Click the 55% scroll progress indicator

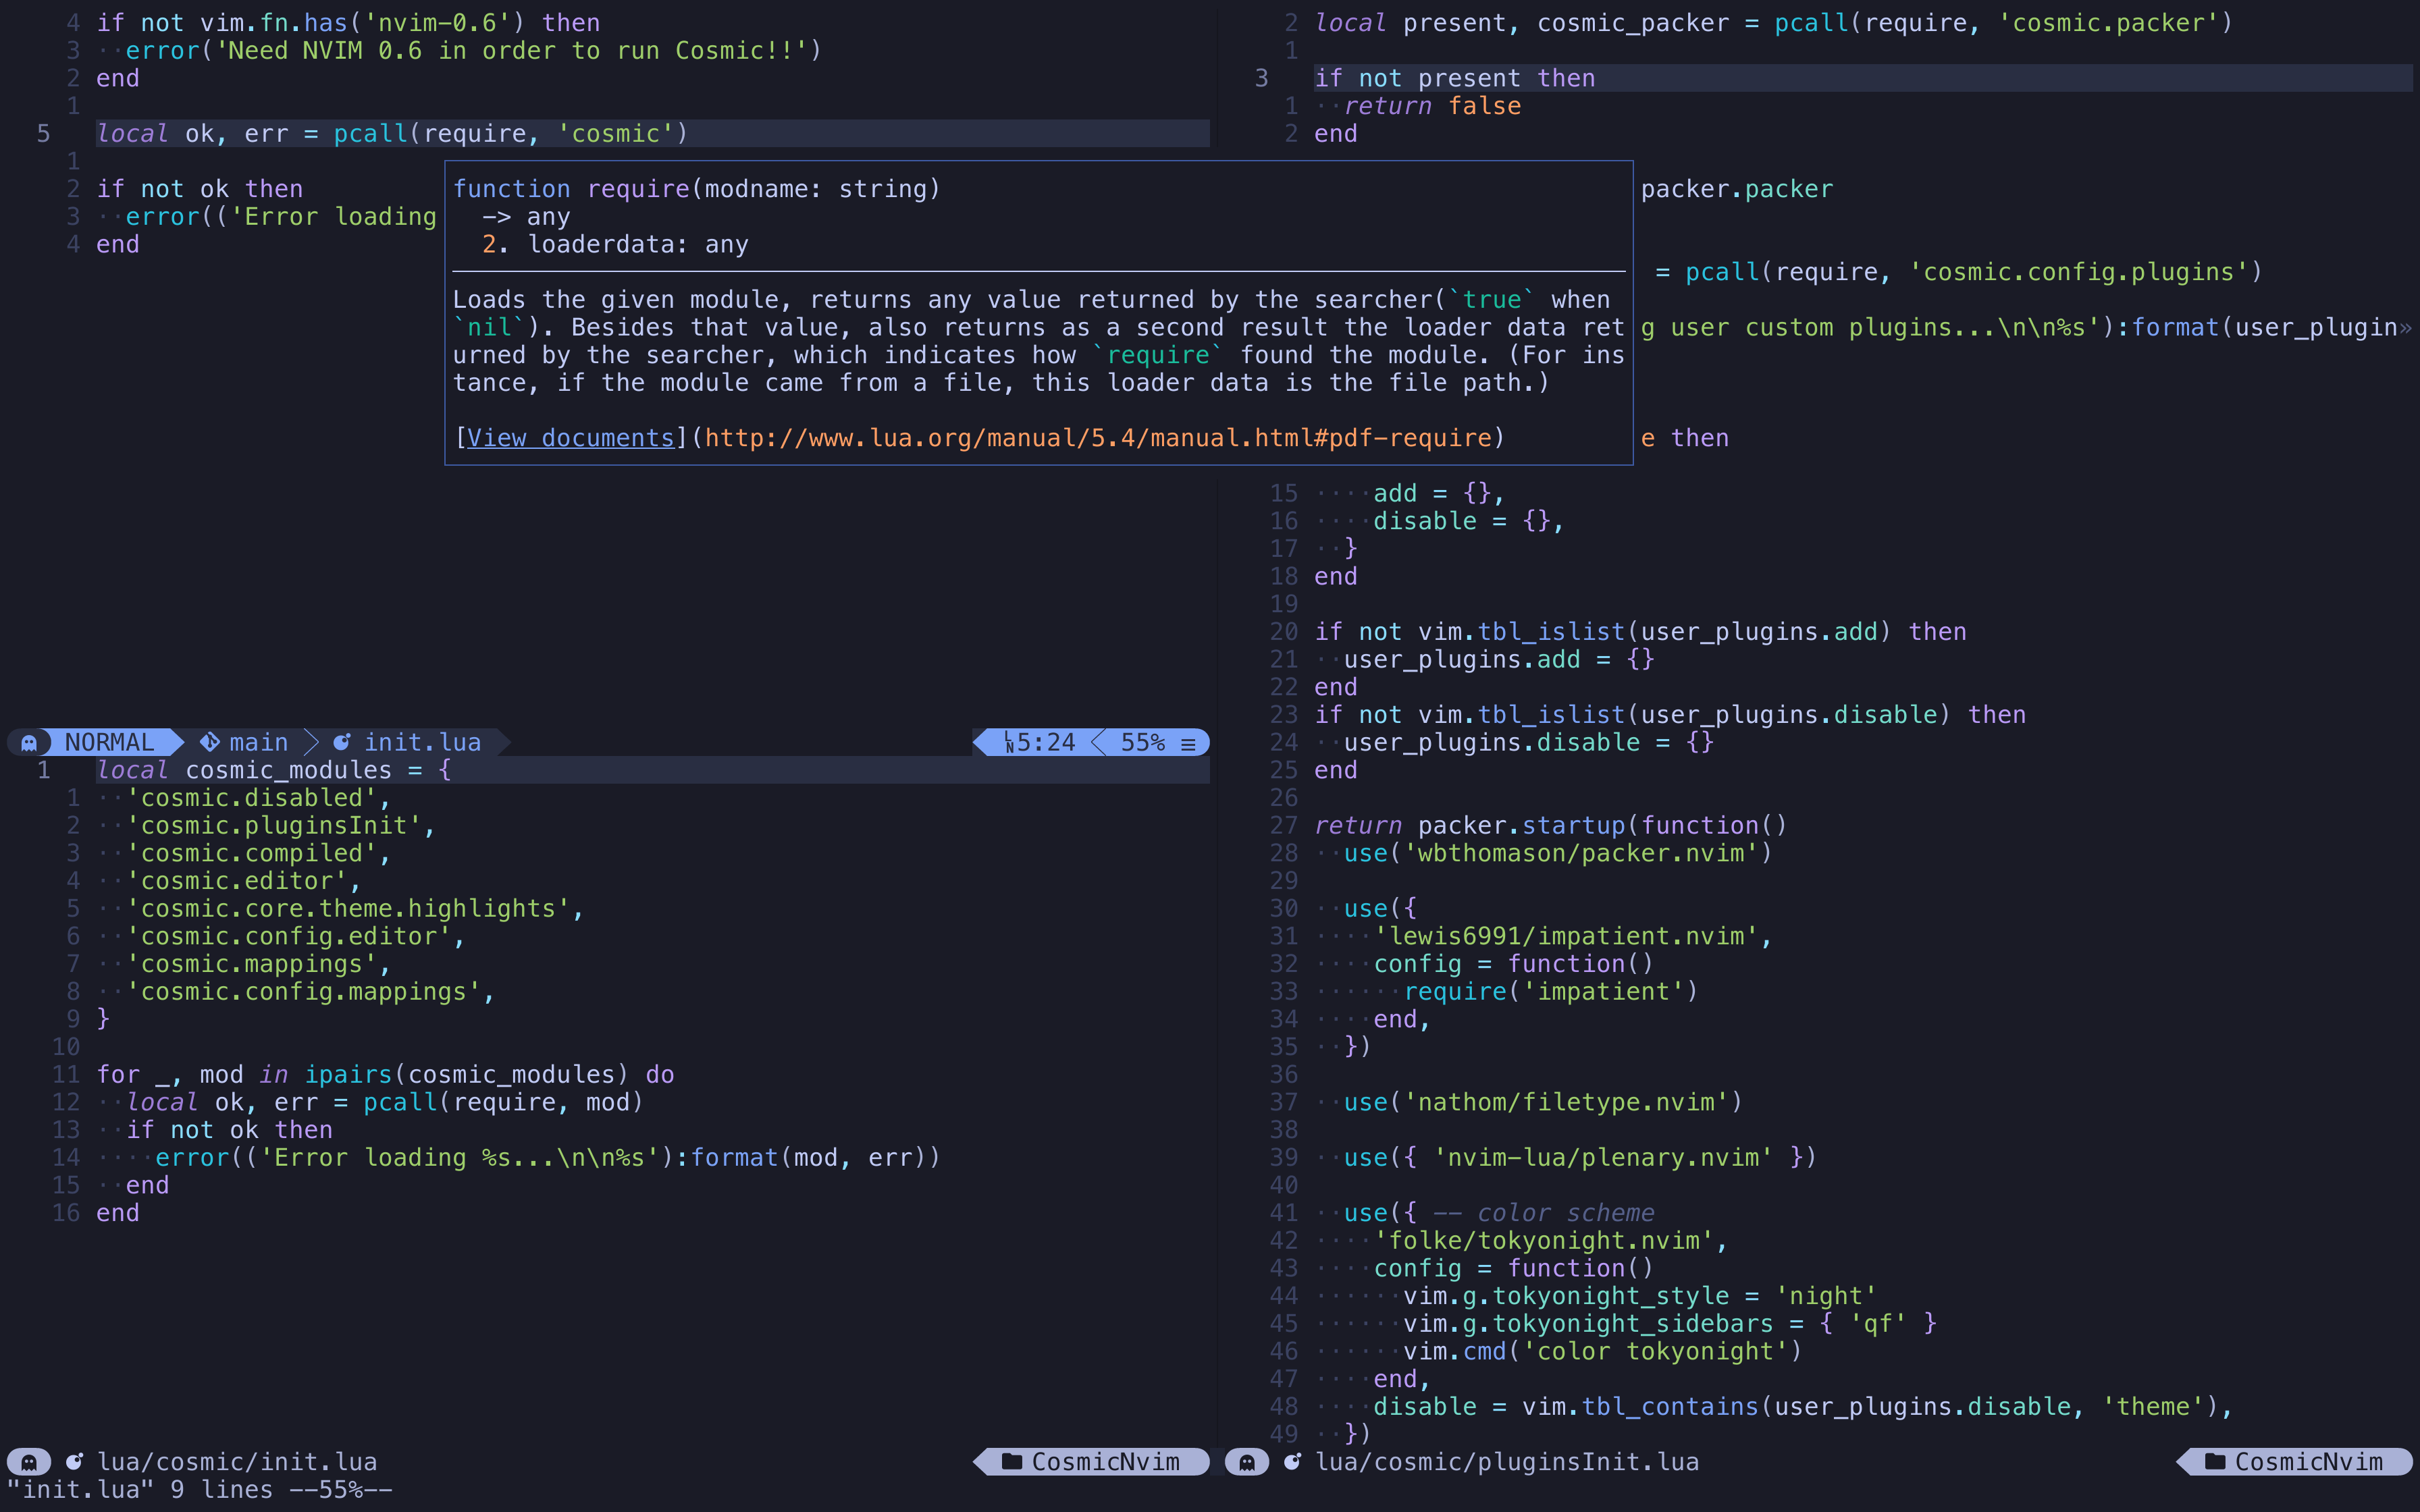(1143, 742)
